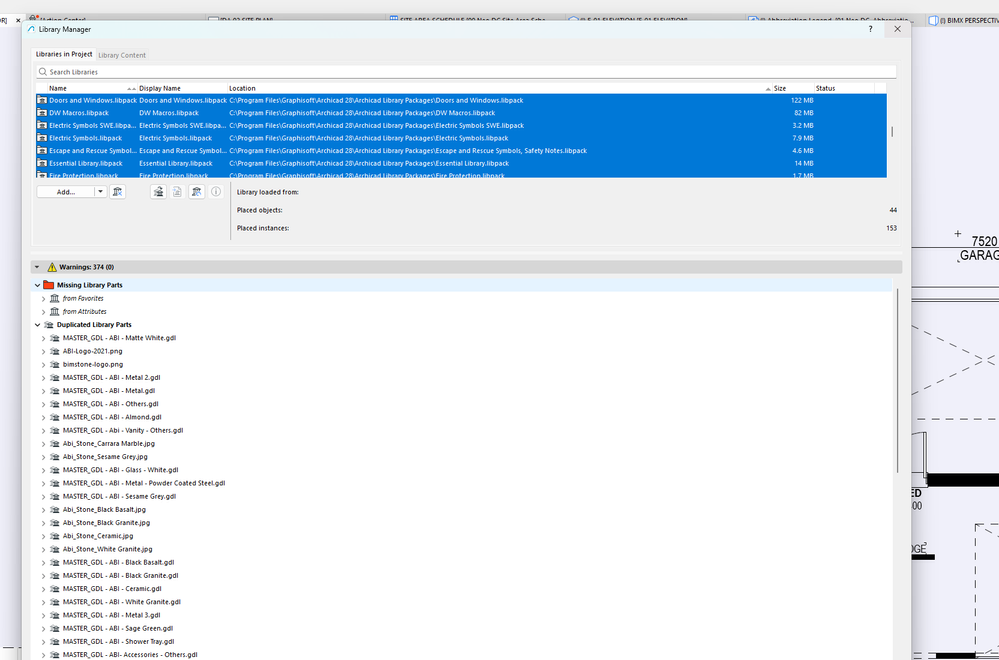
Task: Select MASTER_GDL - ABI - Metal 2.gdl
Action: click(111, 378)
